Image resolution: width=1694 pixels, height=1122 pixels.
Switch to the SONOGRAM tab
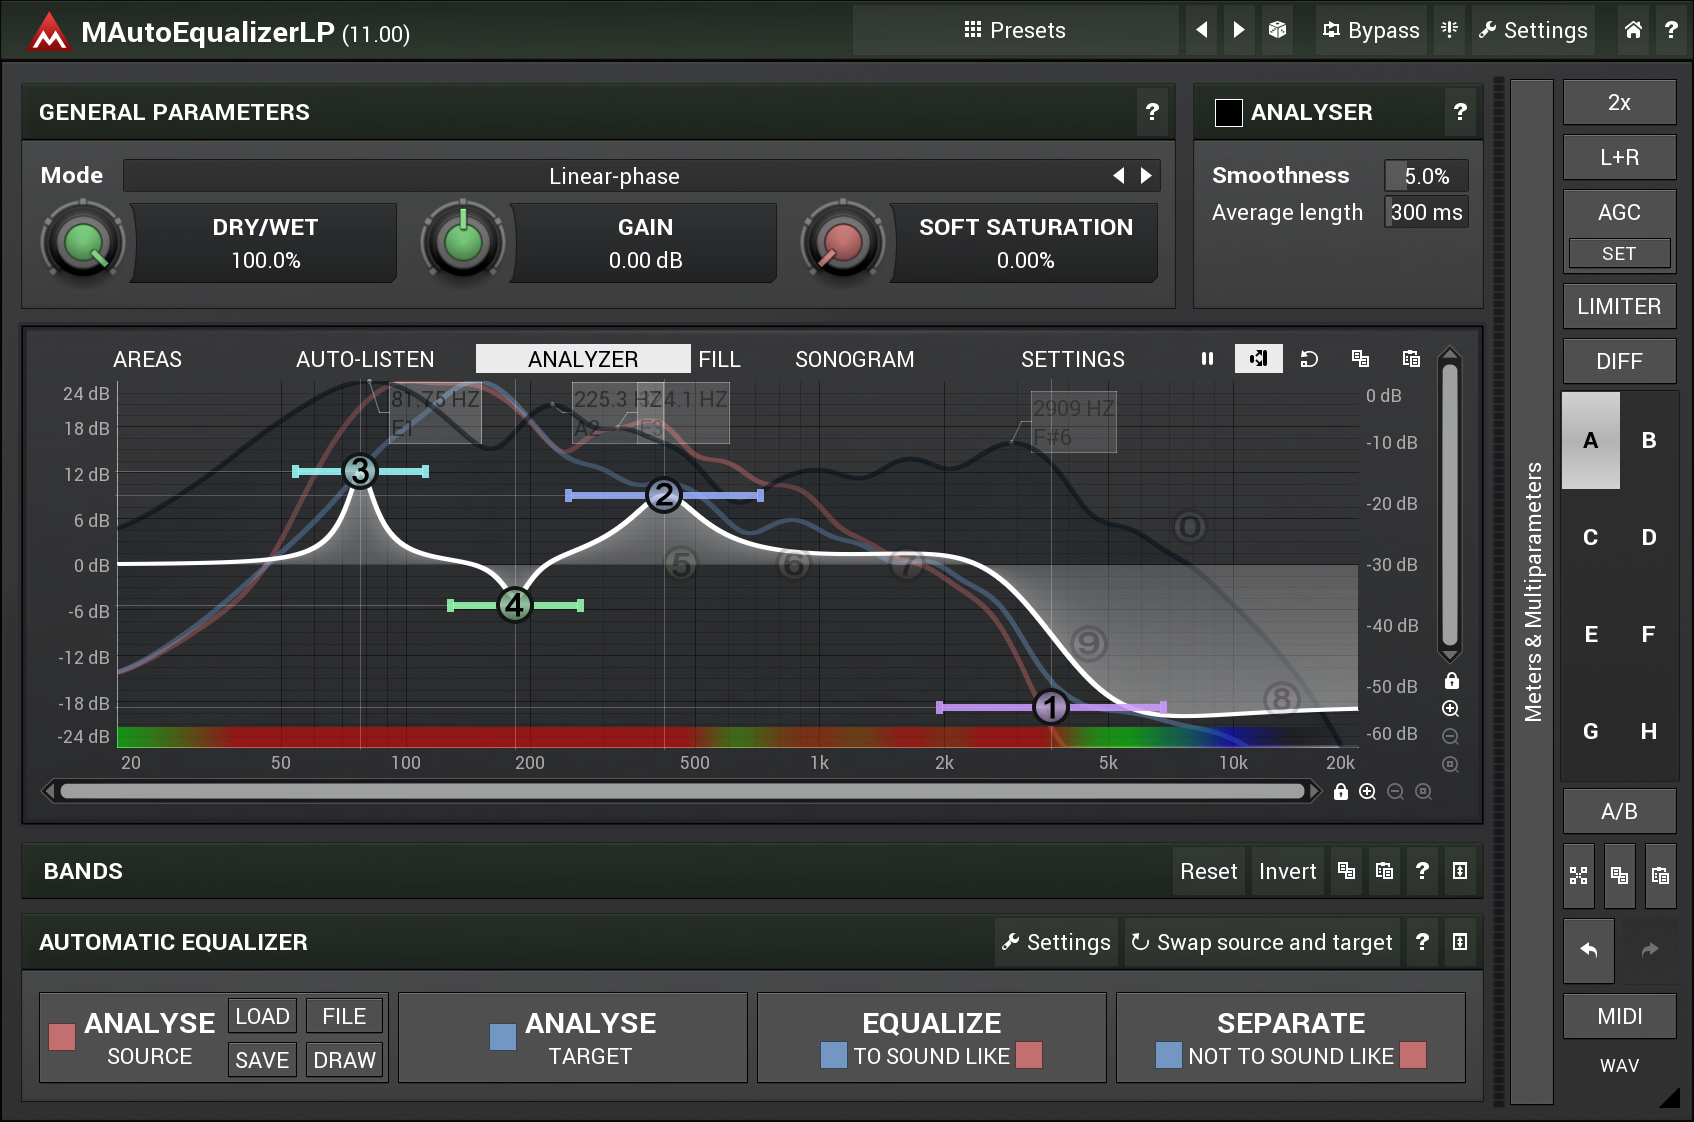coord(854,359)
